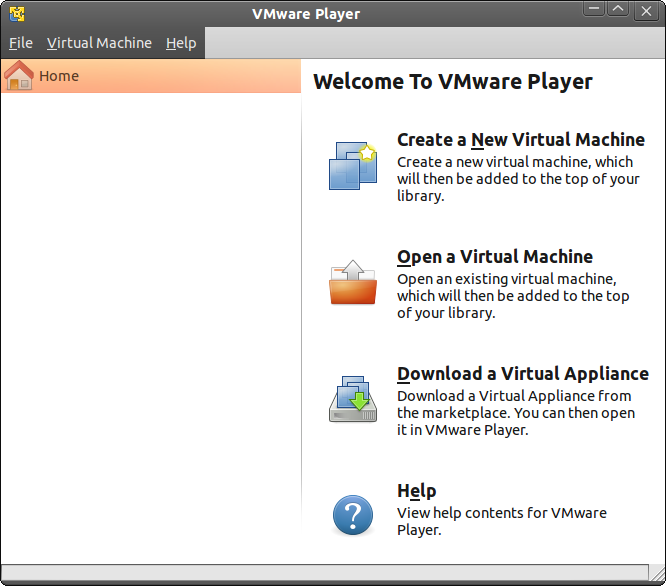Click text 'View help contents for VMware'
This screenshot has width=666, height=586.
502,513
